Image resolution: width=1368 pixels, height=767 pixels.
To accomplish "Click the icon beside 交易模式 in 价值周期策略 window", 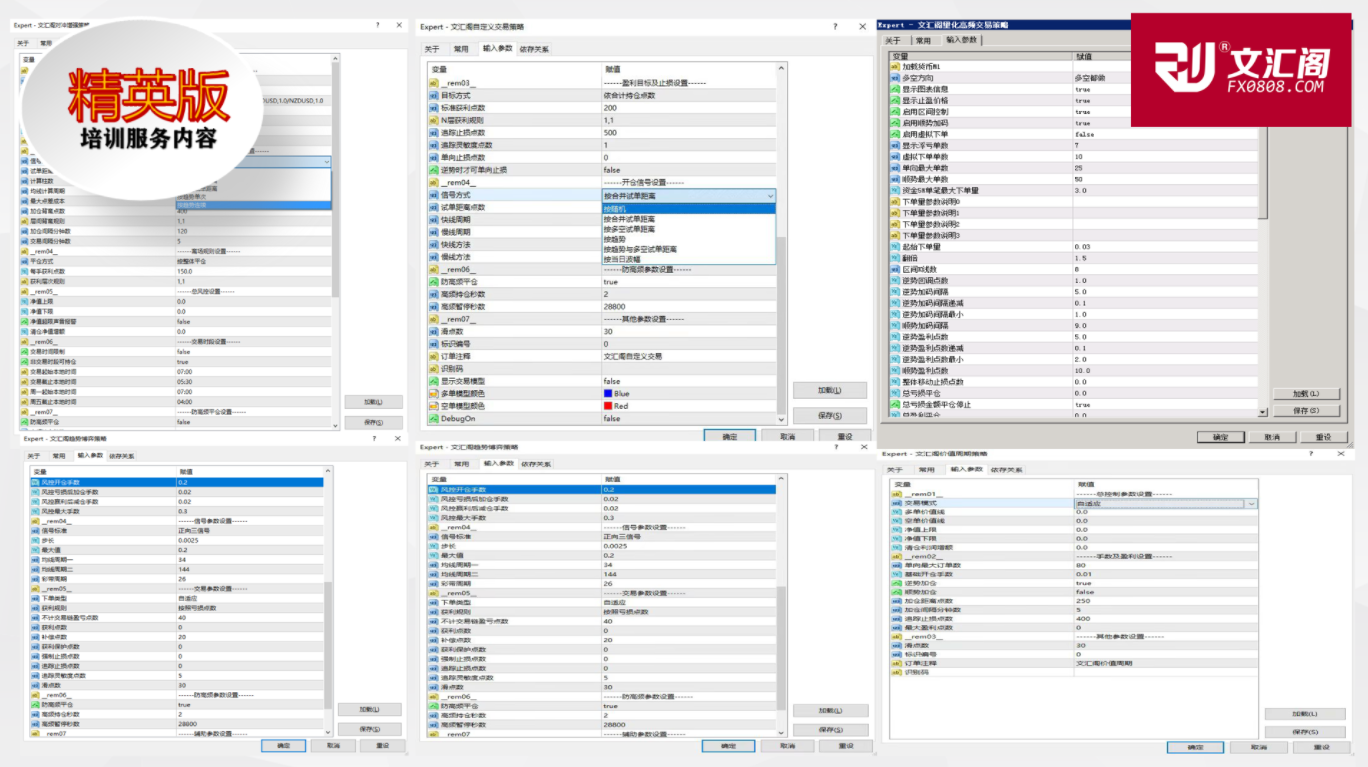I will coord(895,503).
